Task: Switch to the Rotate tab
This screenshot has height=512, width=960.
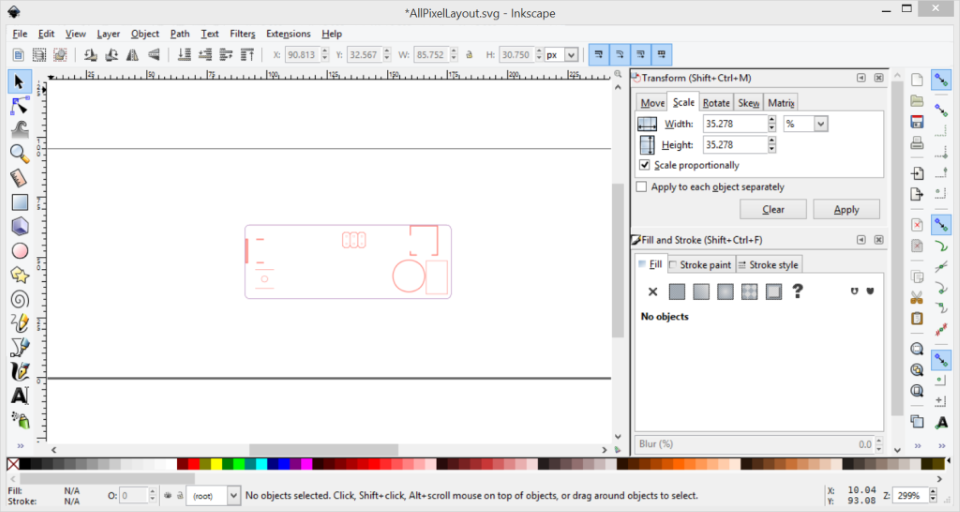Action: (x=716, y=103)
